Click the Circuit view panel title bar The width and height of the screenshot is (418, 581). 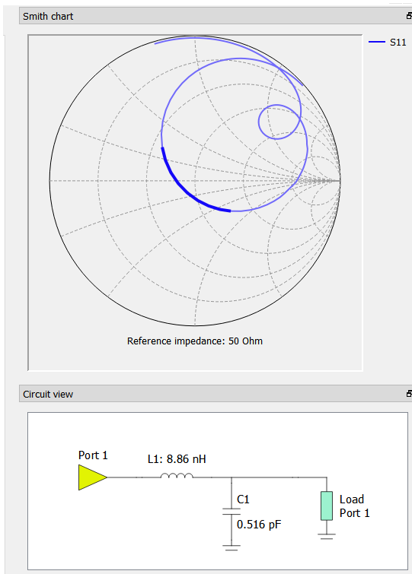(215, 394)
